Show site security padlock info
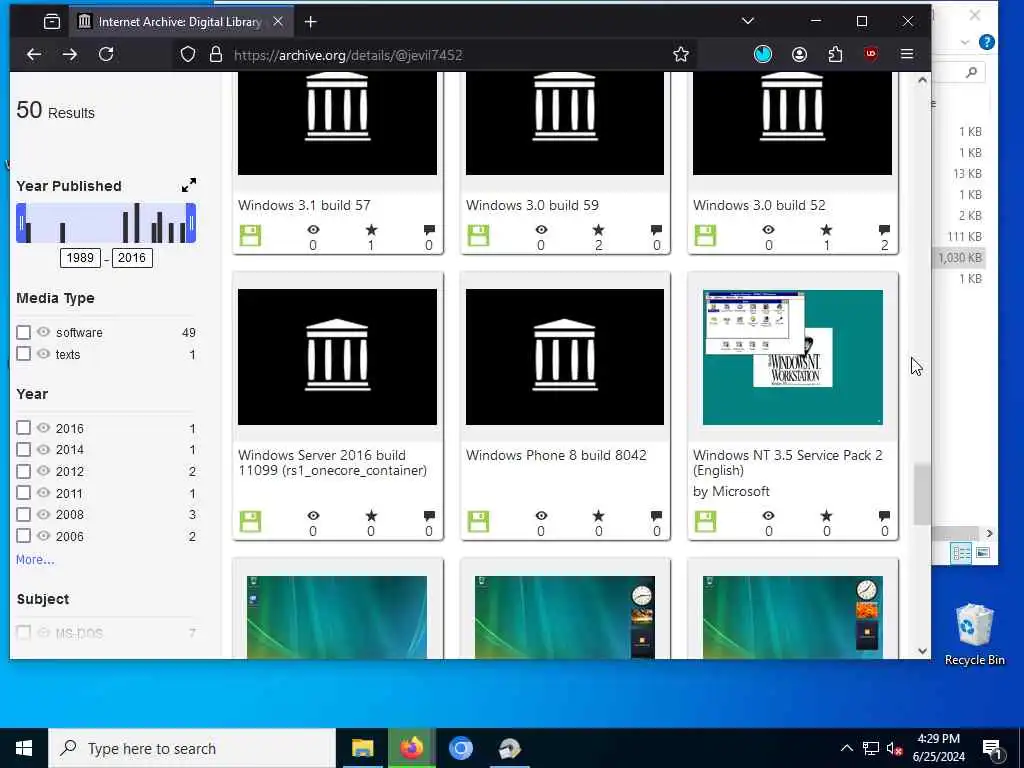Image resolution: width=1024 pixels, height=768 pixels. pos(216,55)
